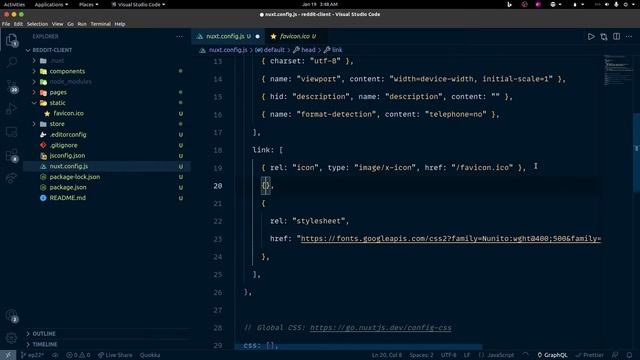Open the Selection menu

pyautogui.click(x=37, y=24)
